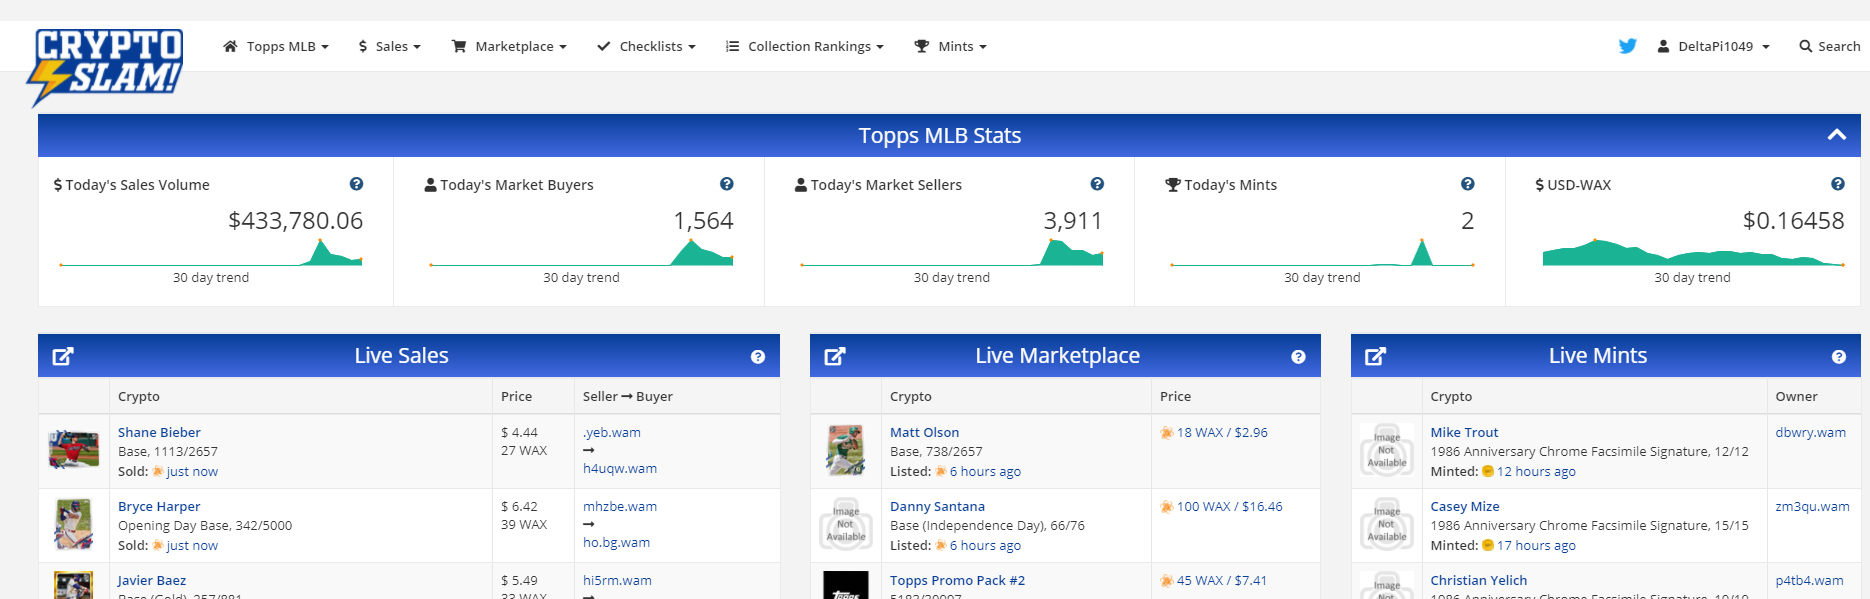The height and width of the screenshot is (599, 1870).
Task: Click the USD-WAX 30 day trend chart
Action: [x=1693, y=252]
